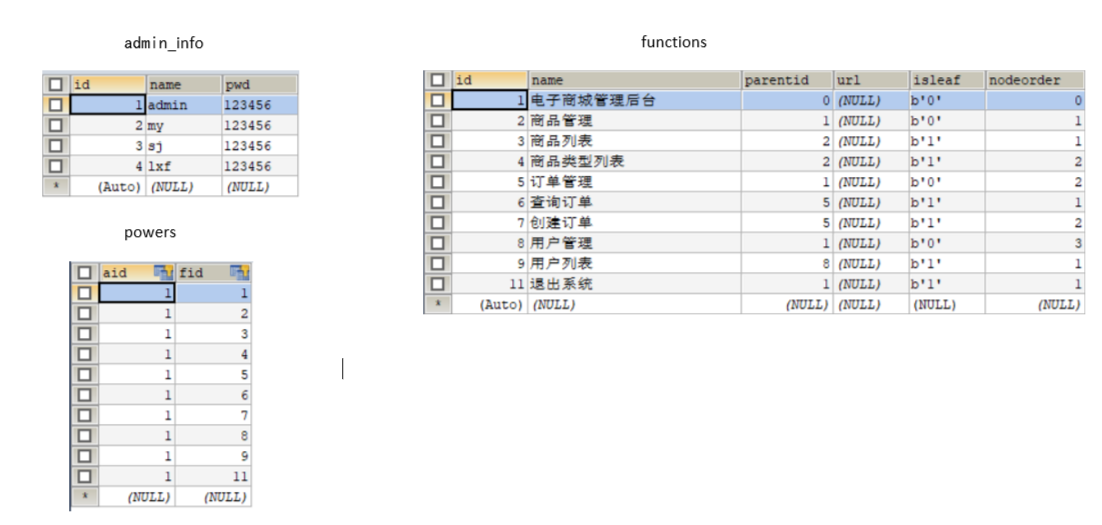The height and width of the screenshot is (525, 1102).
Task: Toggle the select-all checkbox in functions header
Action: pos(437,80)
